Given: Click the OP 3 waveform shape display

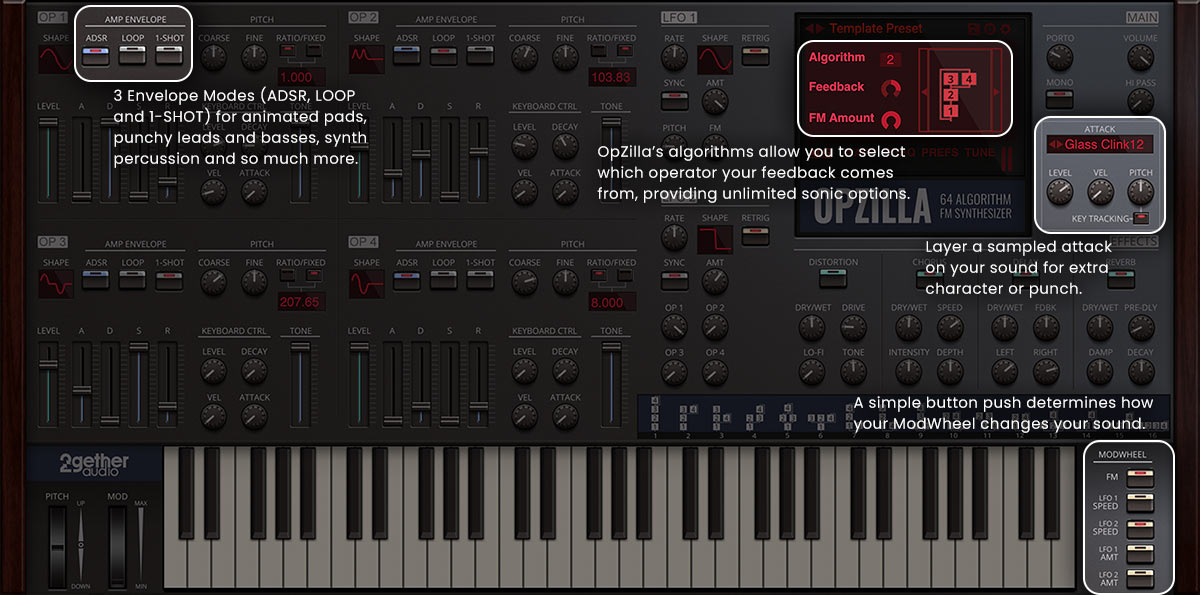Looking at the screenshot, I should click(55, 285).
